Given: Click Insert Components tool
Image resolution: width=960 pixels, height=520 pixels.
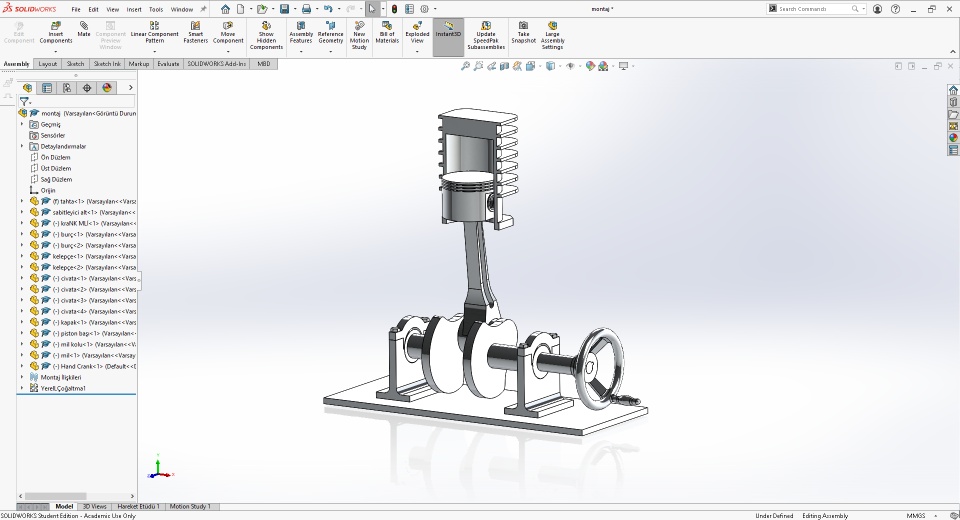Looking at the screenshot, I should coord(56,32).
